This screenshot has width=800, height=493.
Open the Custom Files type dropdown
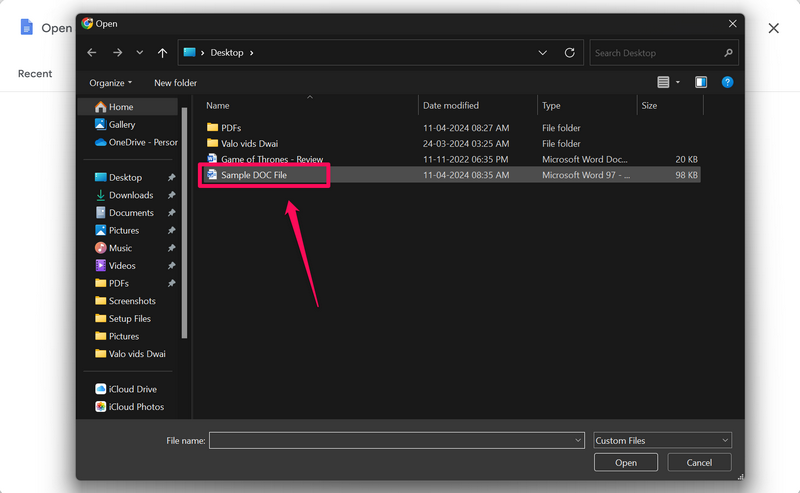662,440
